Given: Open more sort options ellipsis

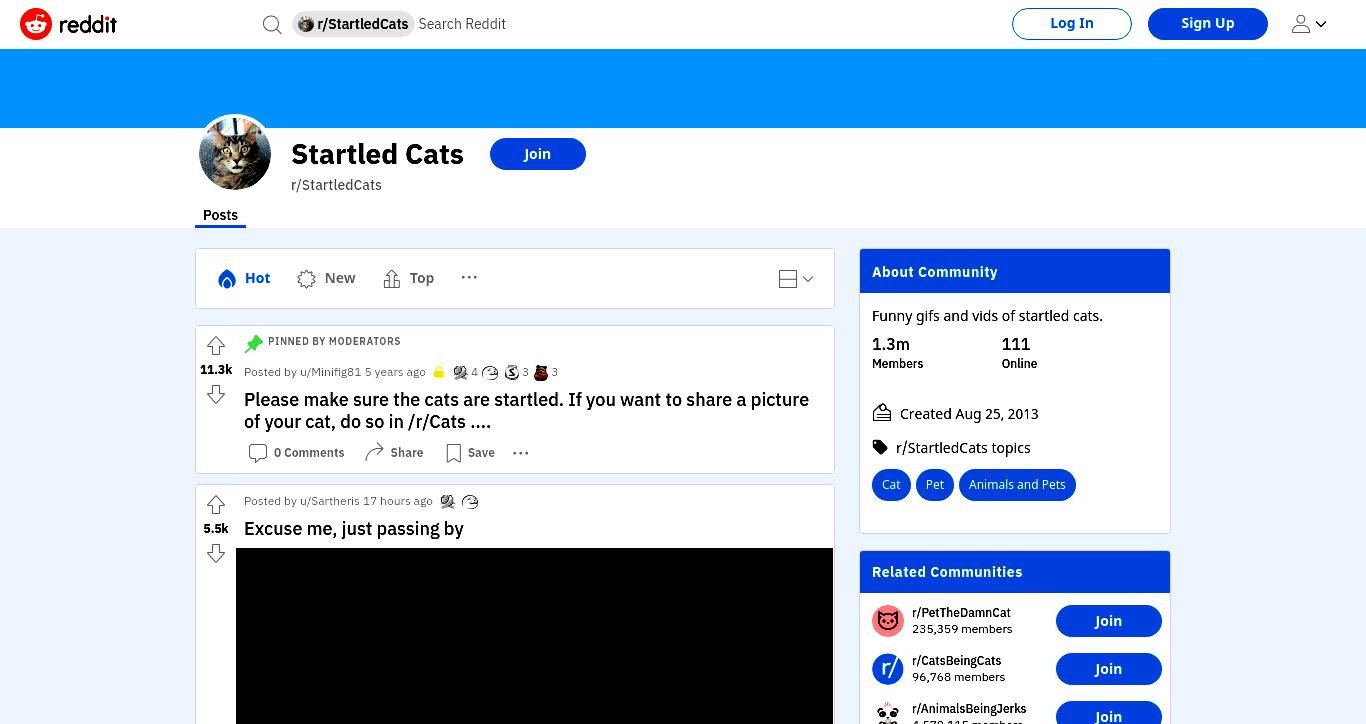Looking at the screenshot, I should (x=469, y=278).
